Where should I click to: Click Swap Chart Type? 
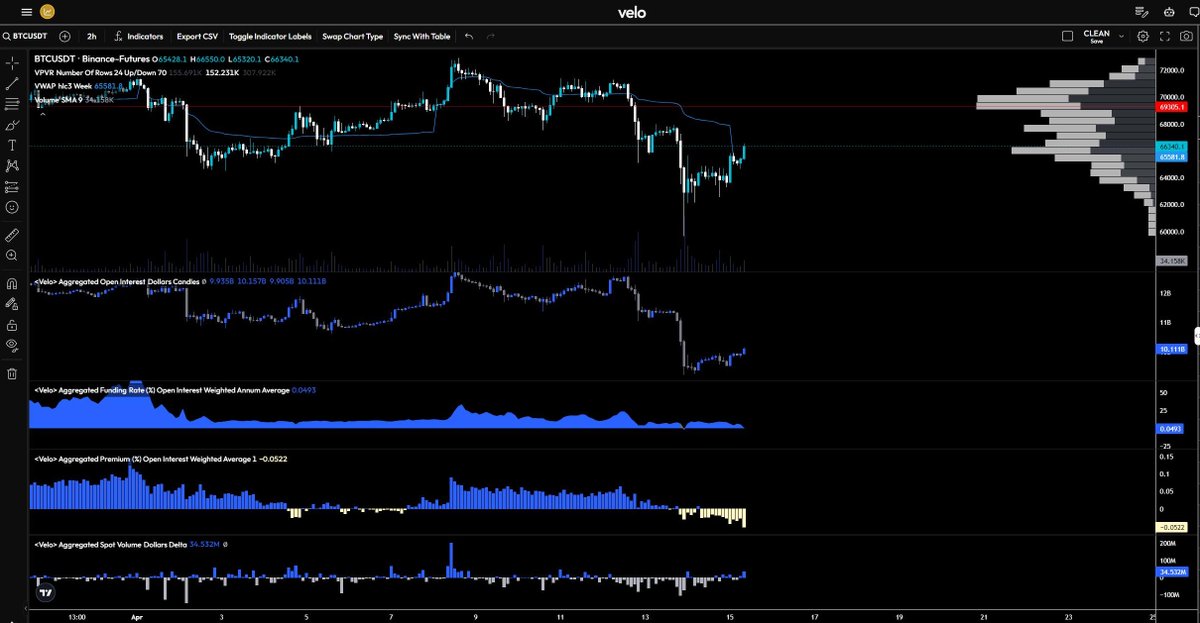point(352,36)
